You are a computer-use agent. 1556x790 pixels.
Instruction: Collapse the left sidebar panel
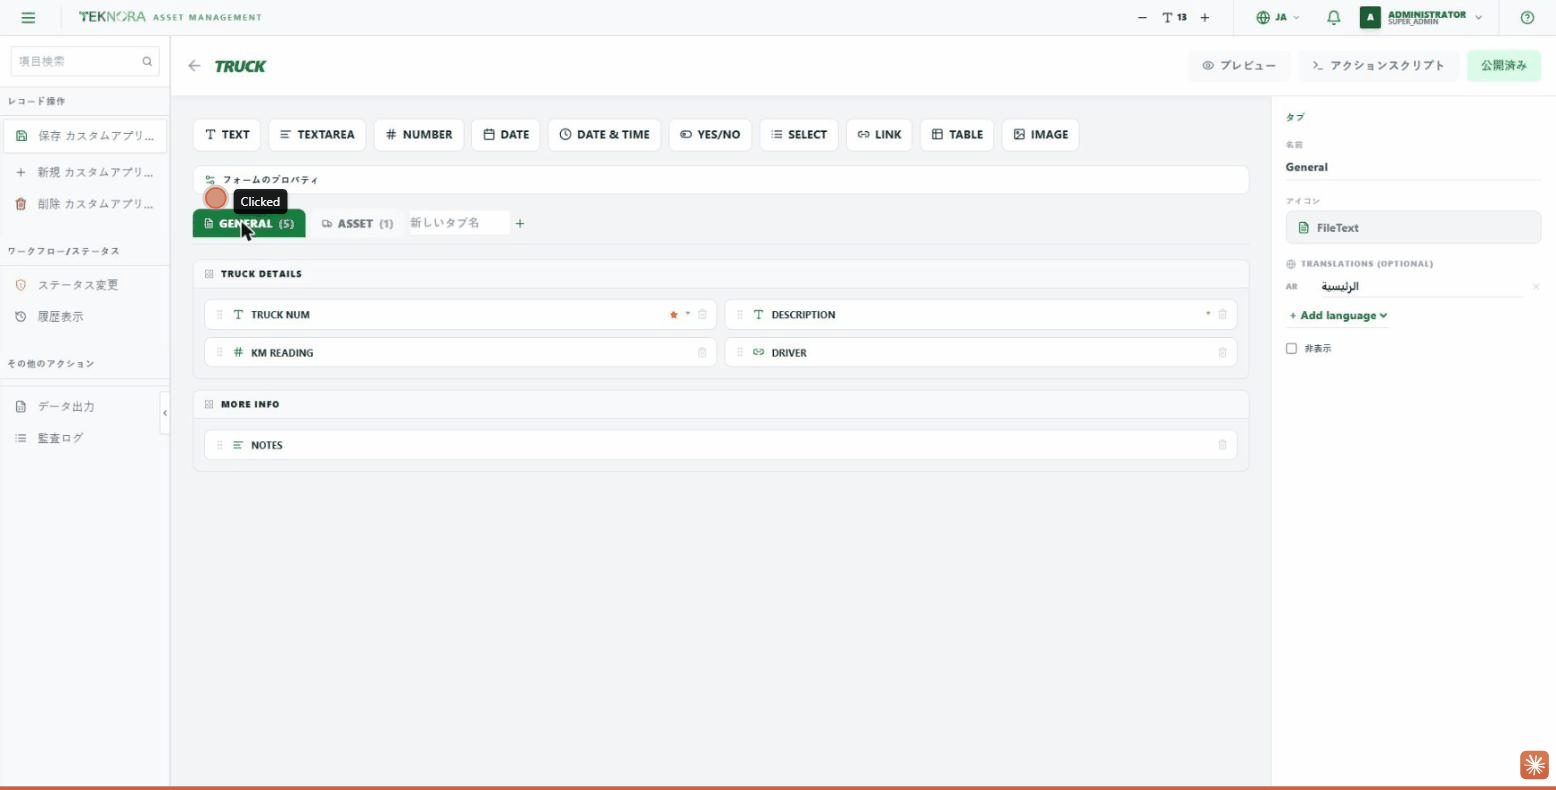(165, 413)
